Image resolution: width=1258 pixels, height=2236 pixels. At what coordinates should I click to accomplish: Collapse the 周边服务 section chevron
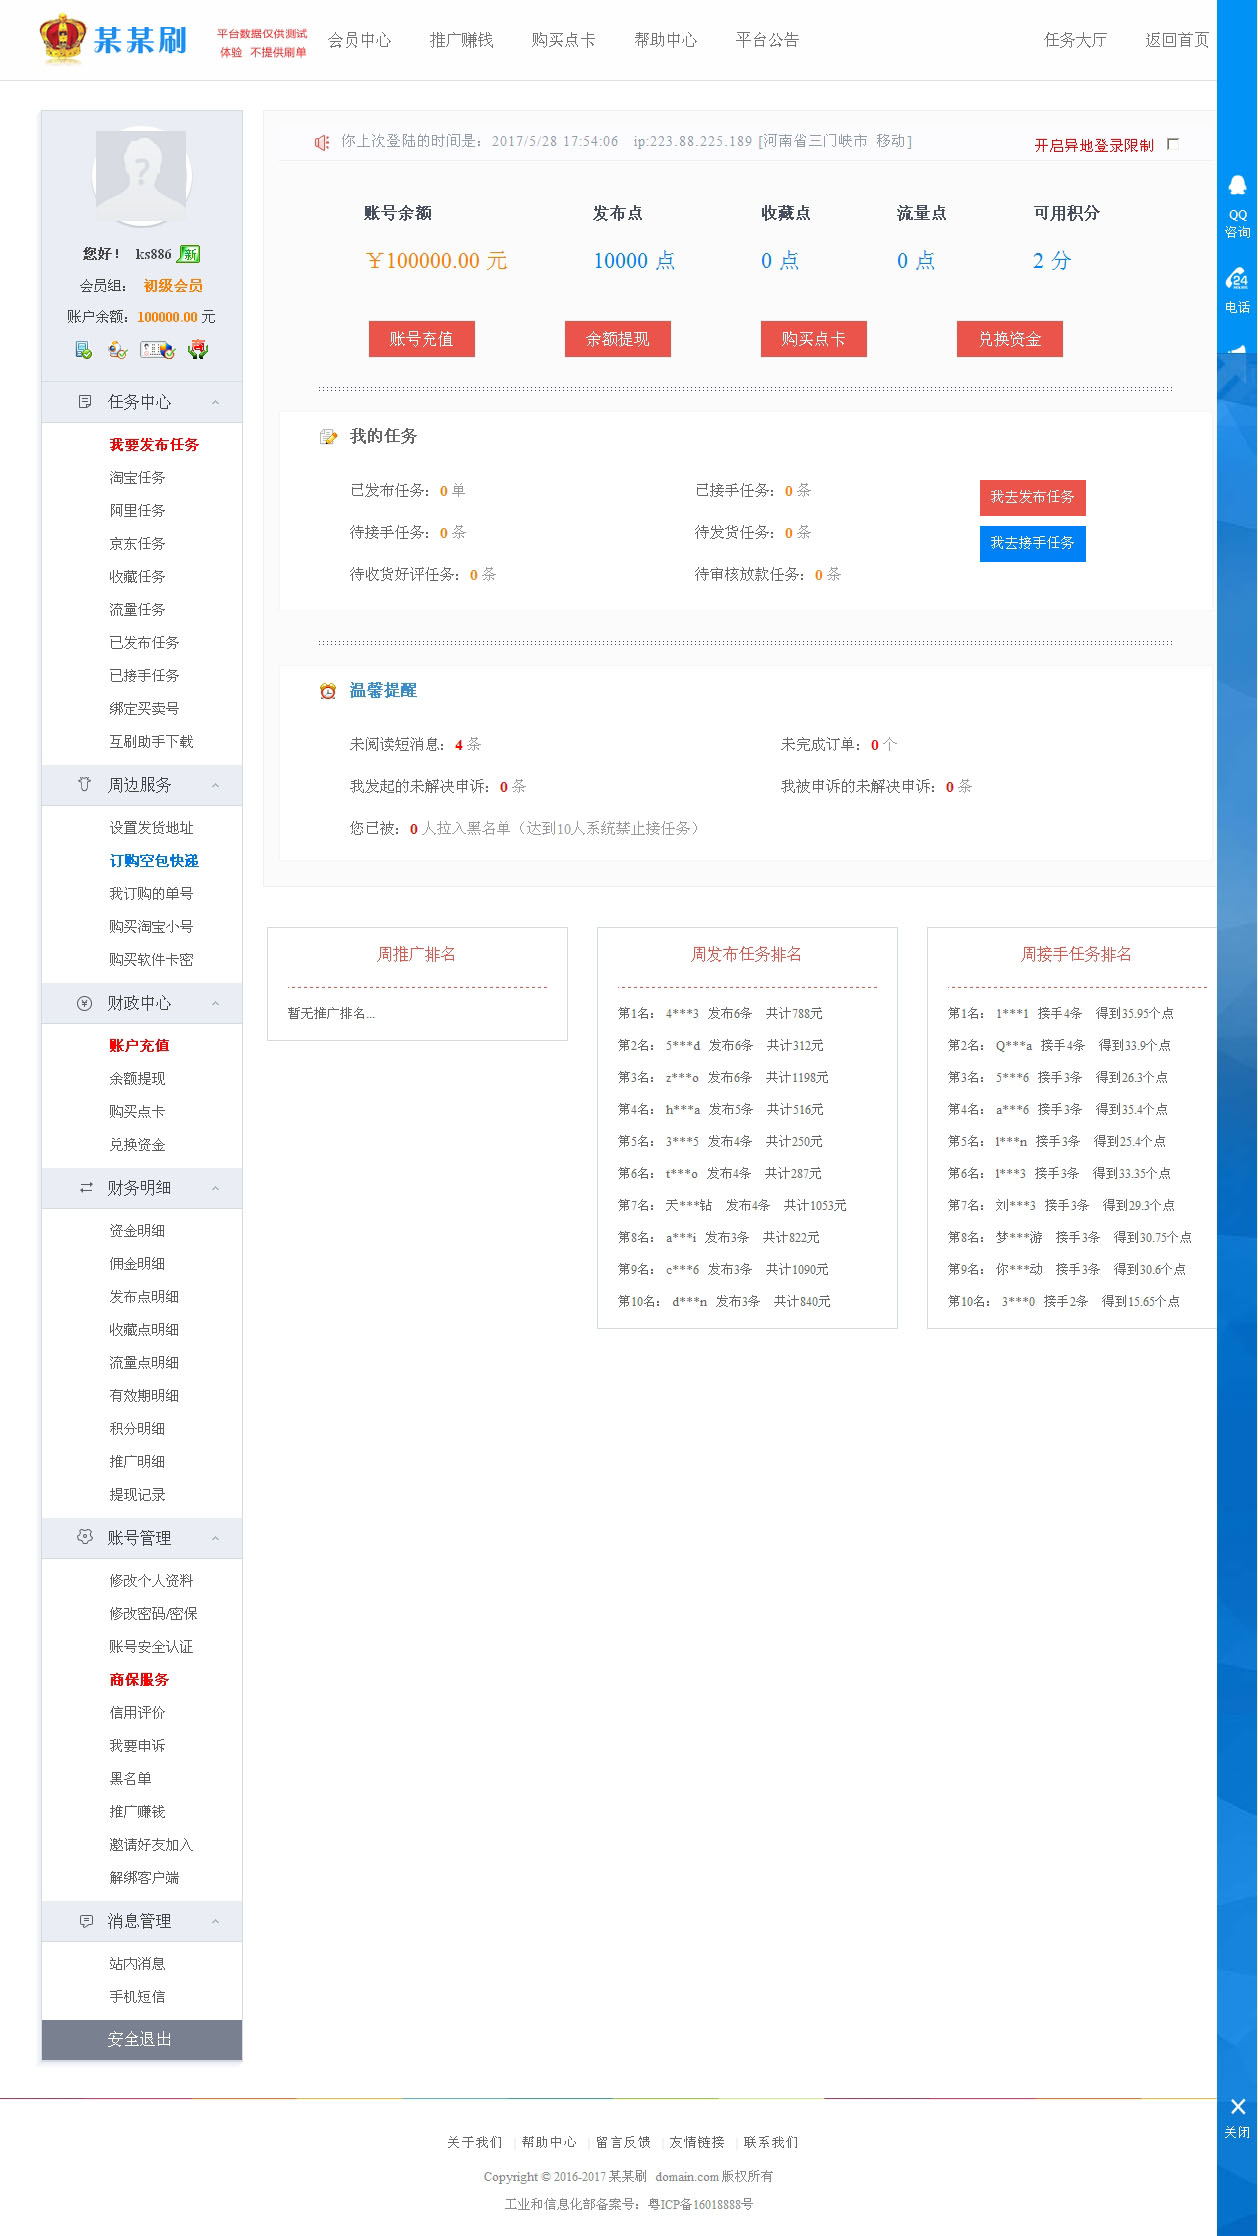215,785
